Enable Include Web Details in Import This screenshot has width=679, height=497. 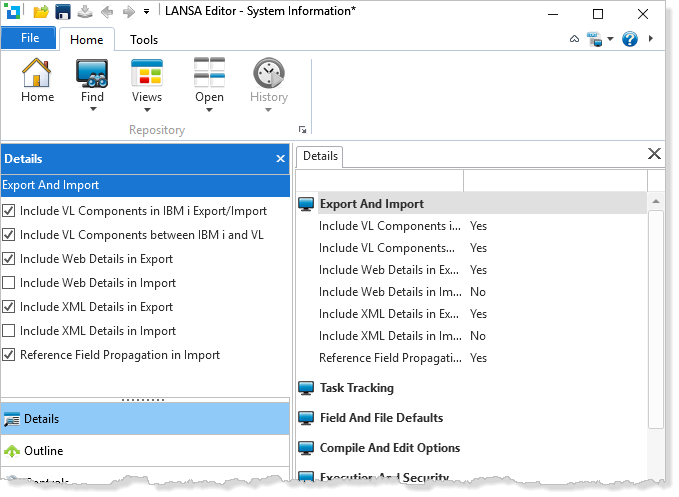(9, 283)
